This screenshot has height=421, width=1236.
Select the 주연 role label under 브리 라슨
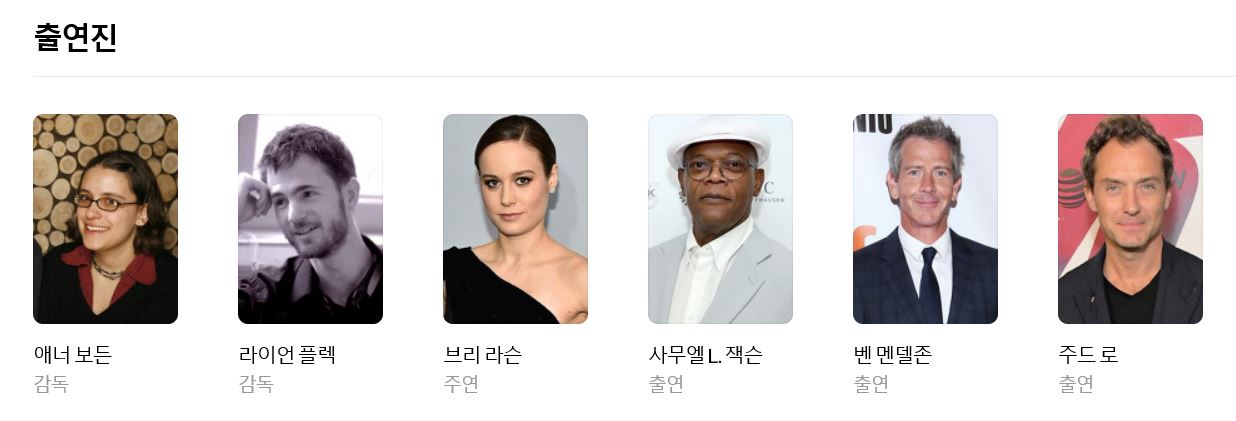[x=461, y=384]
